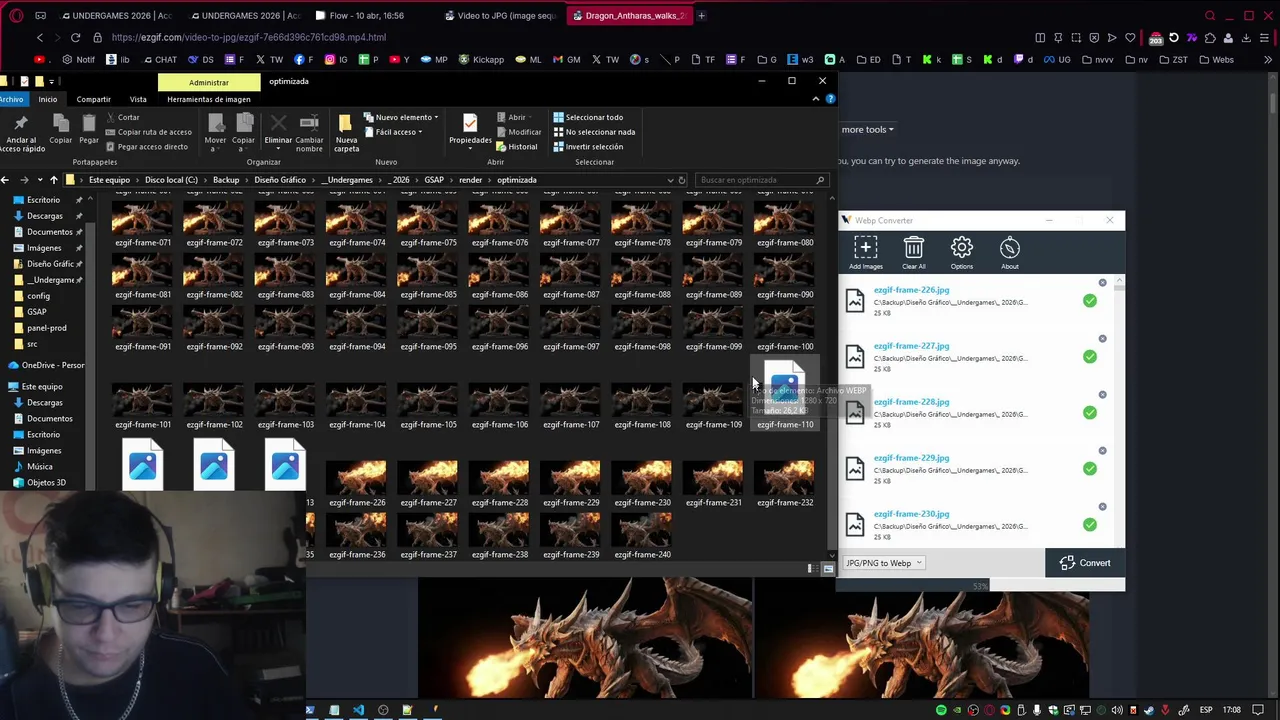The image size is (1280, 720).
Task: Click the Administrar contextual tab
Action: pyautogui.click(x=208, y=82)
